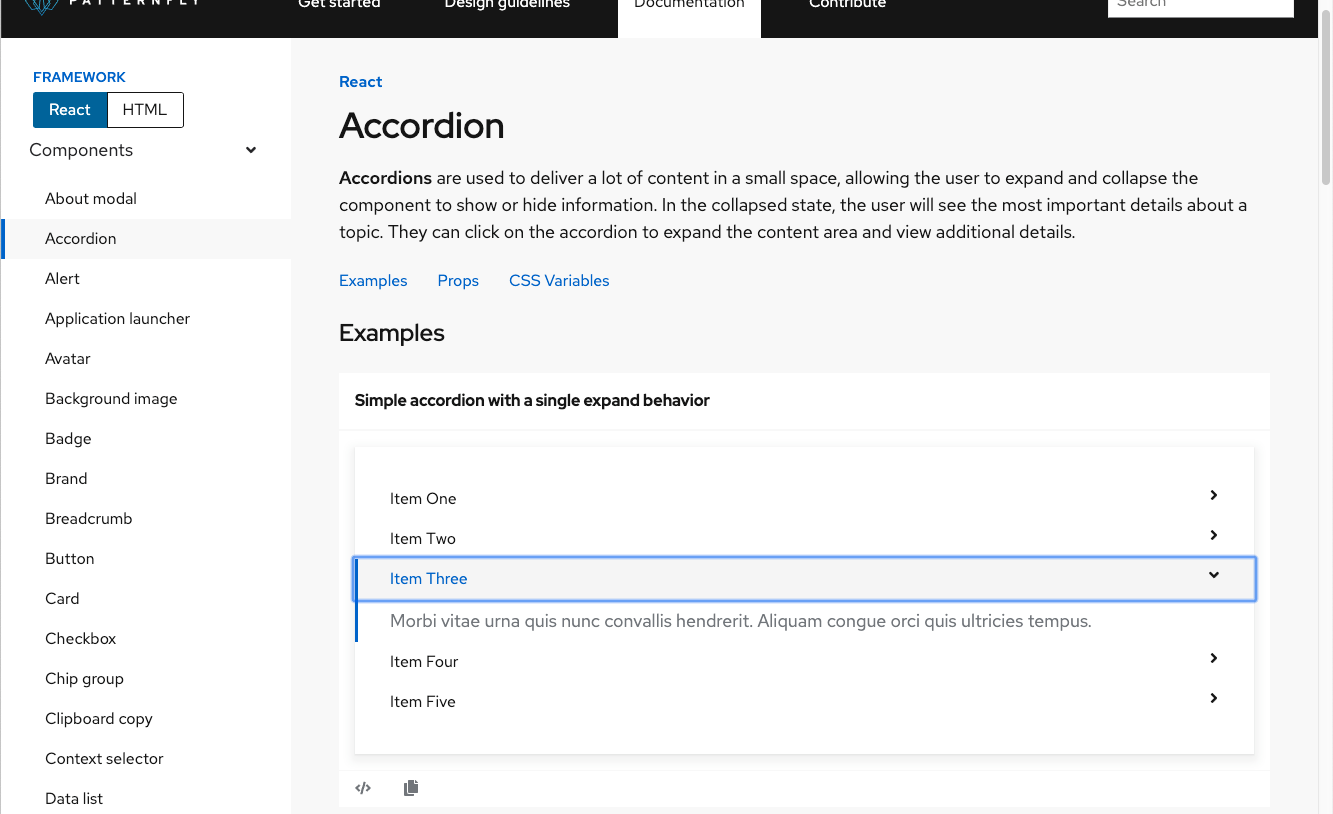Follow the React breadcrumb link
Screen dimensions: 1333x814
pyautogui.click(x=361, y=82)
